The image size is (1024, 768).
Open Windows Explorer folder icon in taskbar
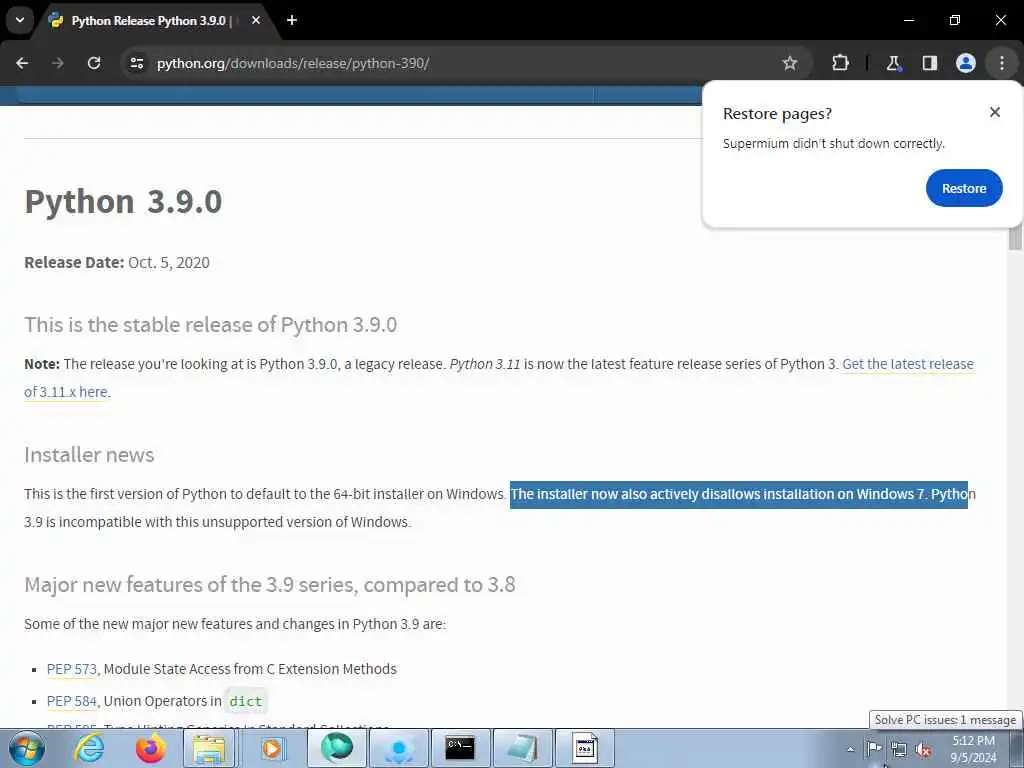click(209, 748)
